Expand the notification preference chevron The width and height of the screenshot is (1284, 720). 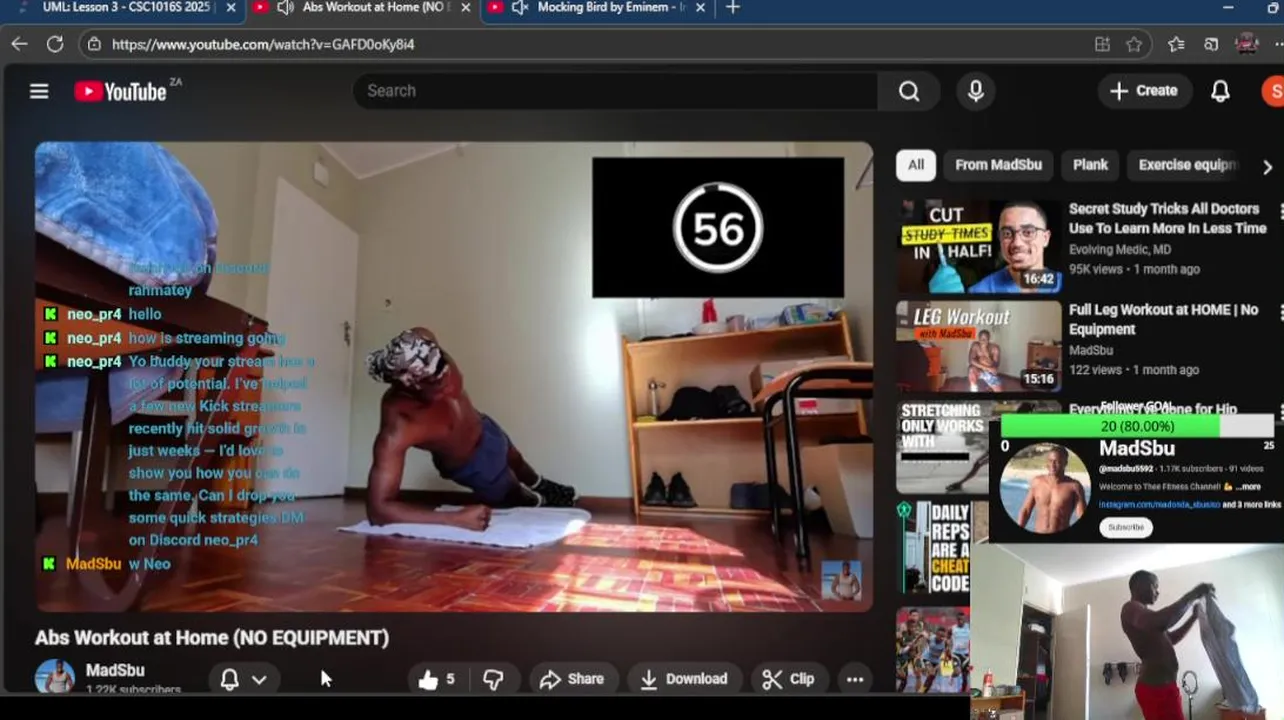(259, 680)
